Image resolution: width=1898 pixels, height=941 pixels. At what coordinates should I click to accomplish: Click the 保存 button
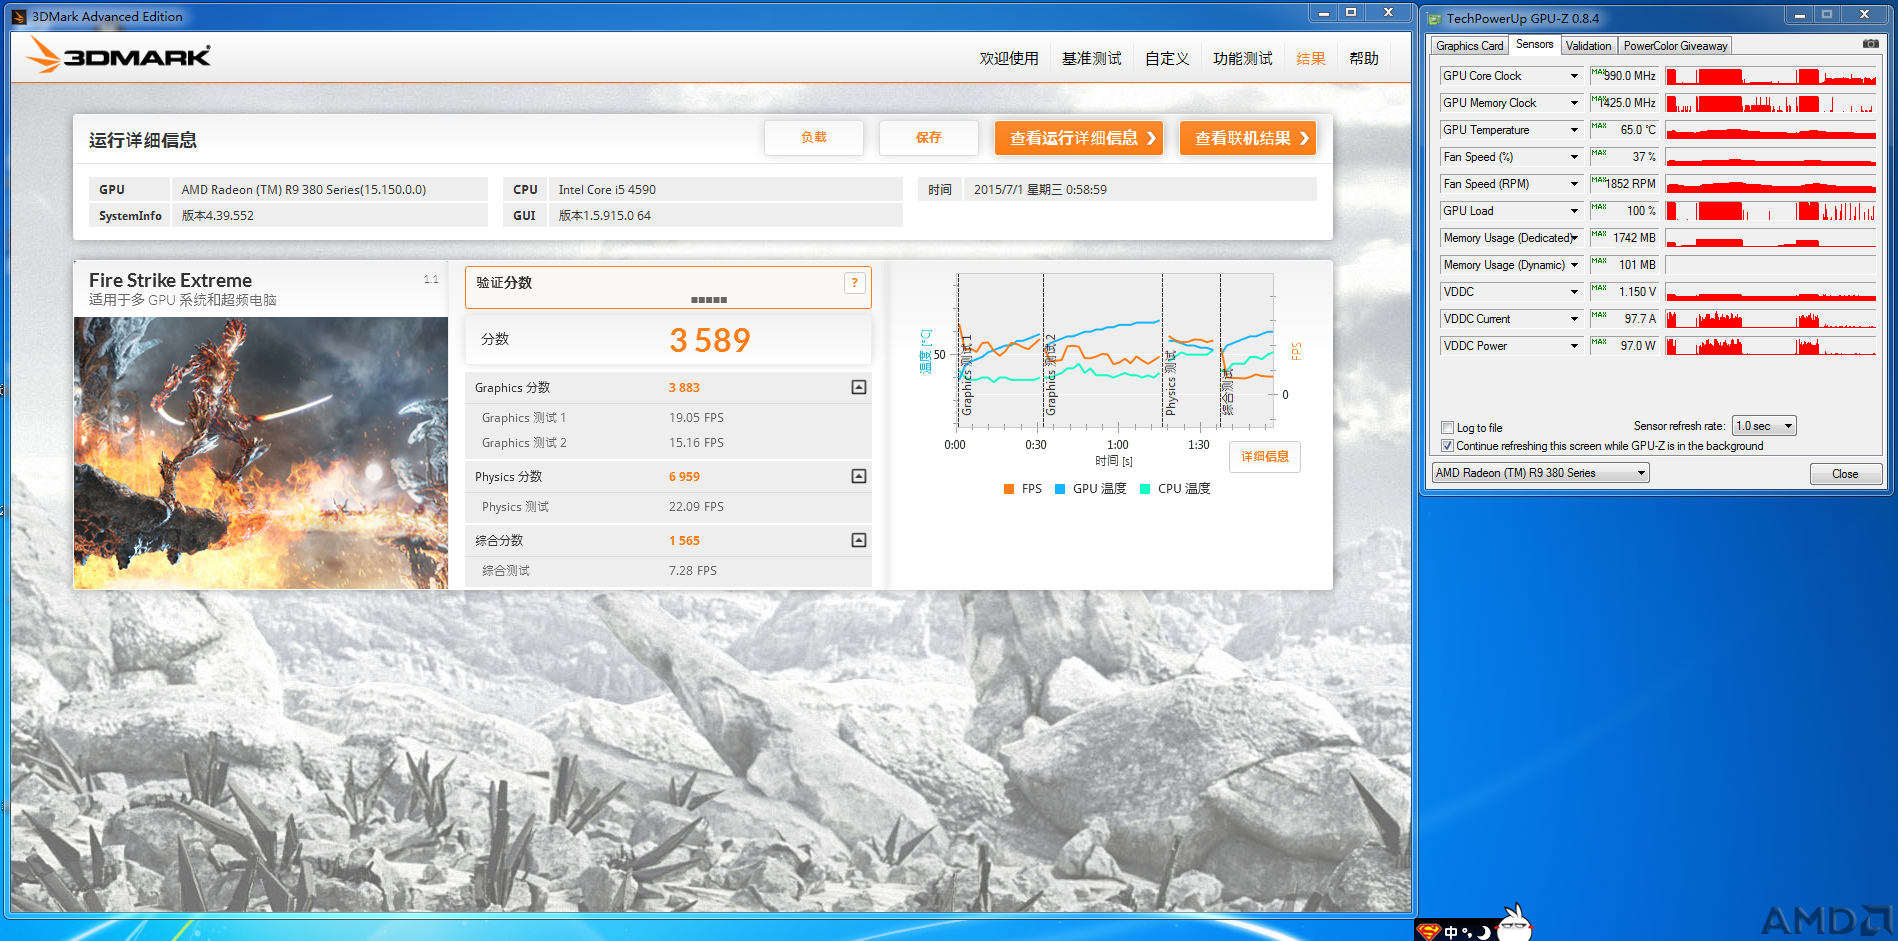coord(929,137)
